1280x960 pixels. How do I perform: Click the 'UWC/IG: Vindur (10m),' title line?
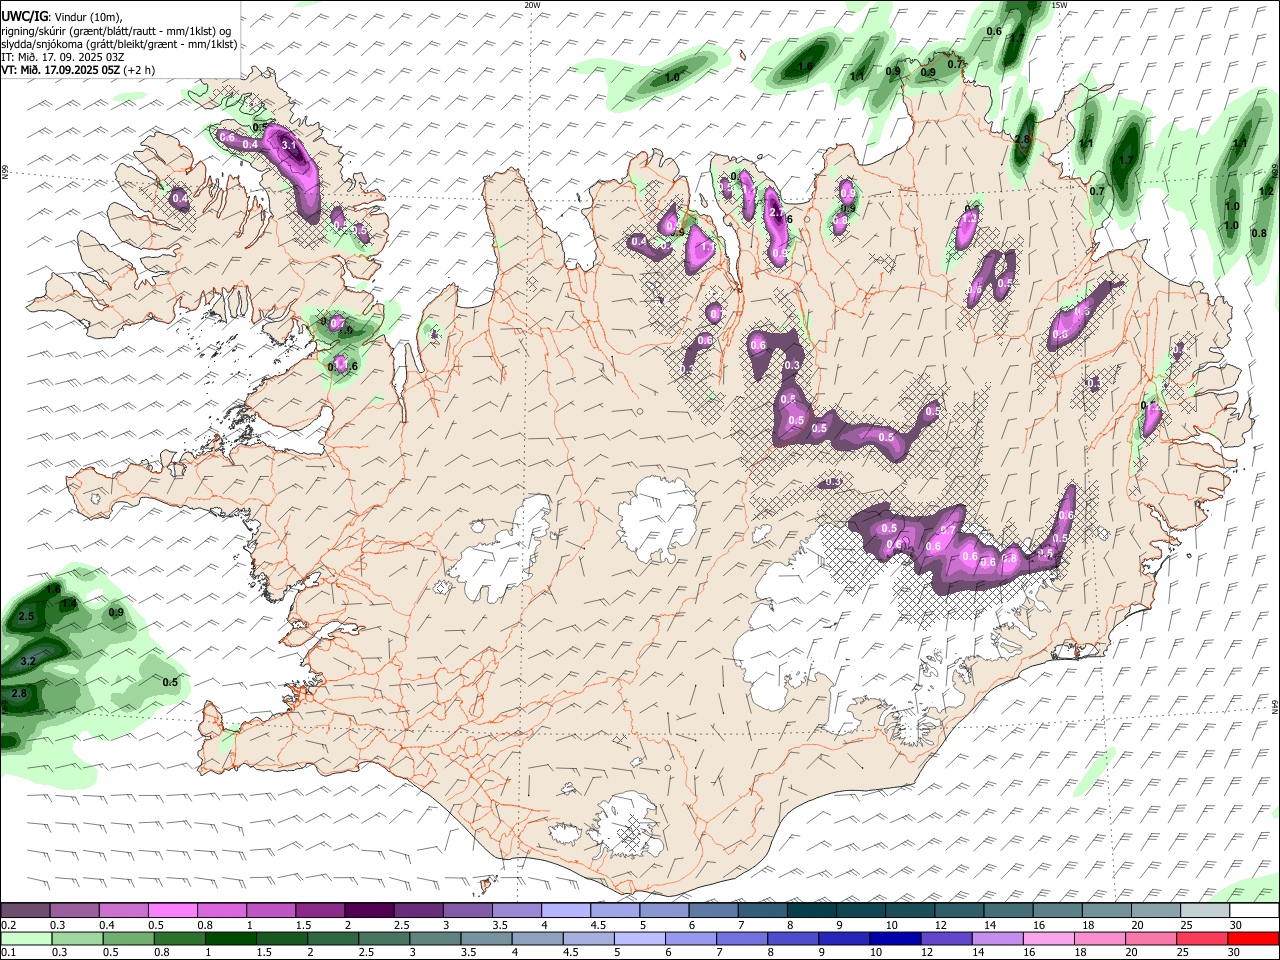[64, 17]
